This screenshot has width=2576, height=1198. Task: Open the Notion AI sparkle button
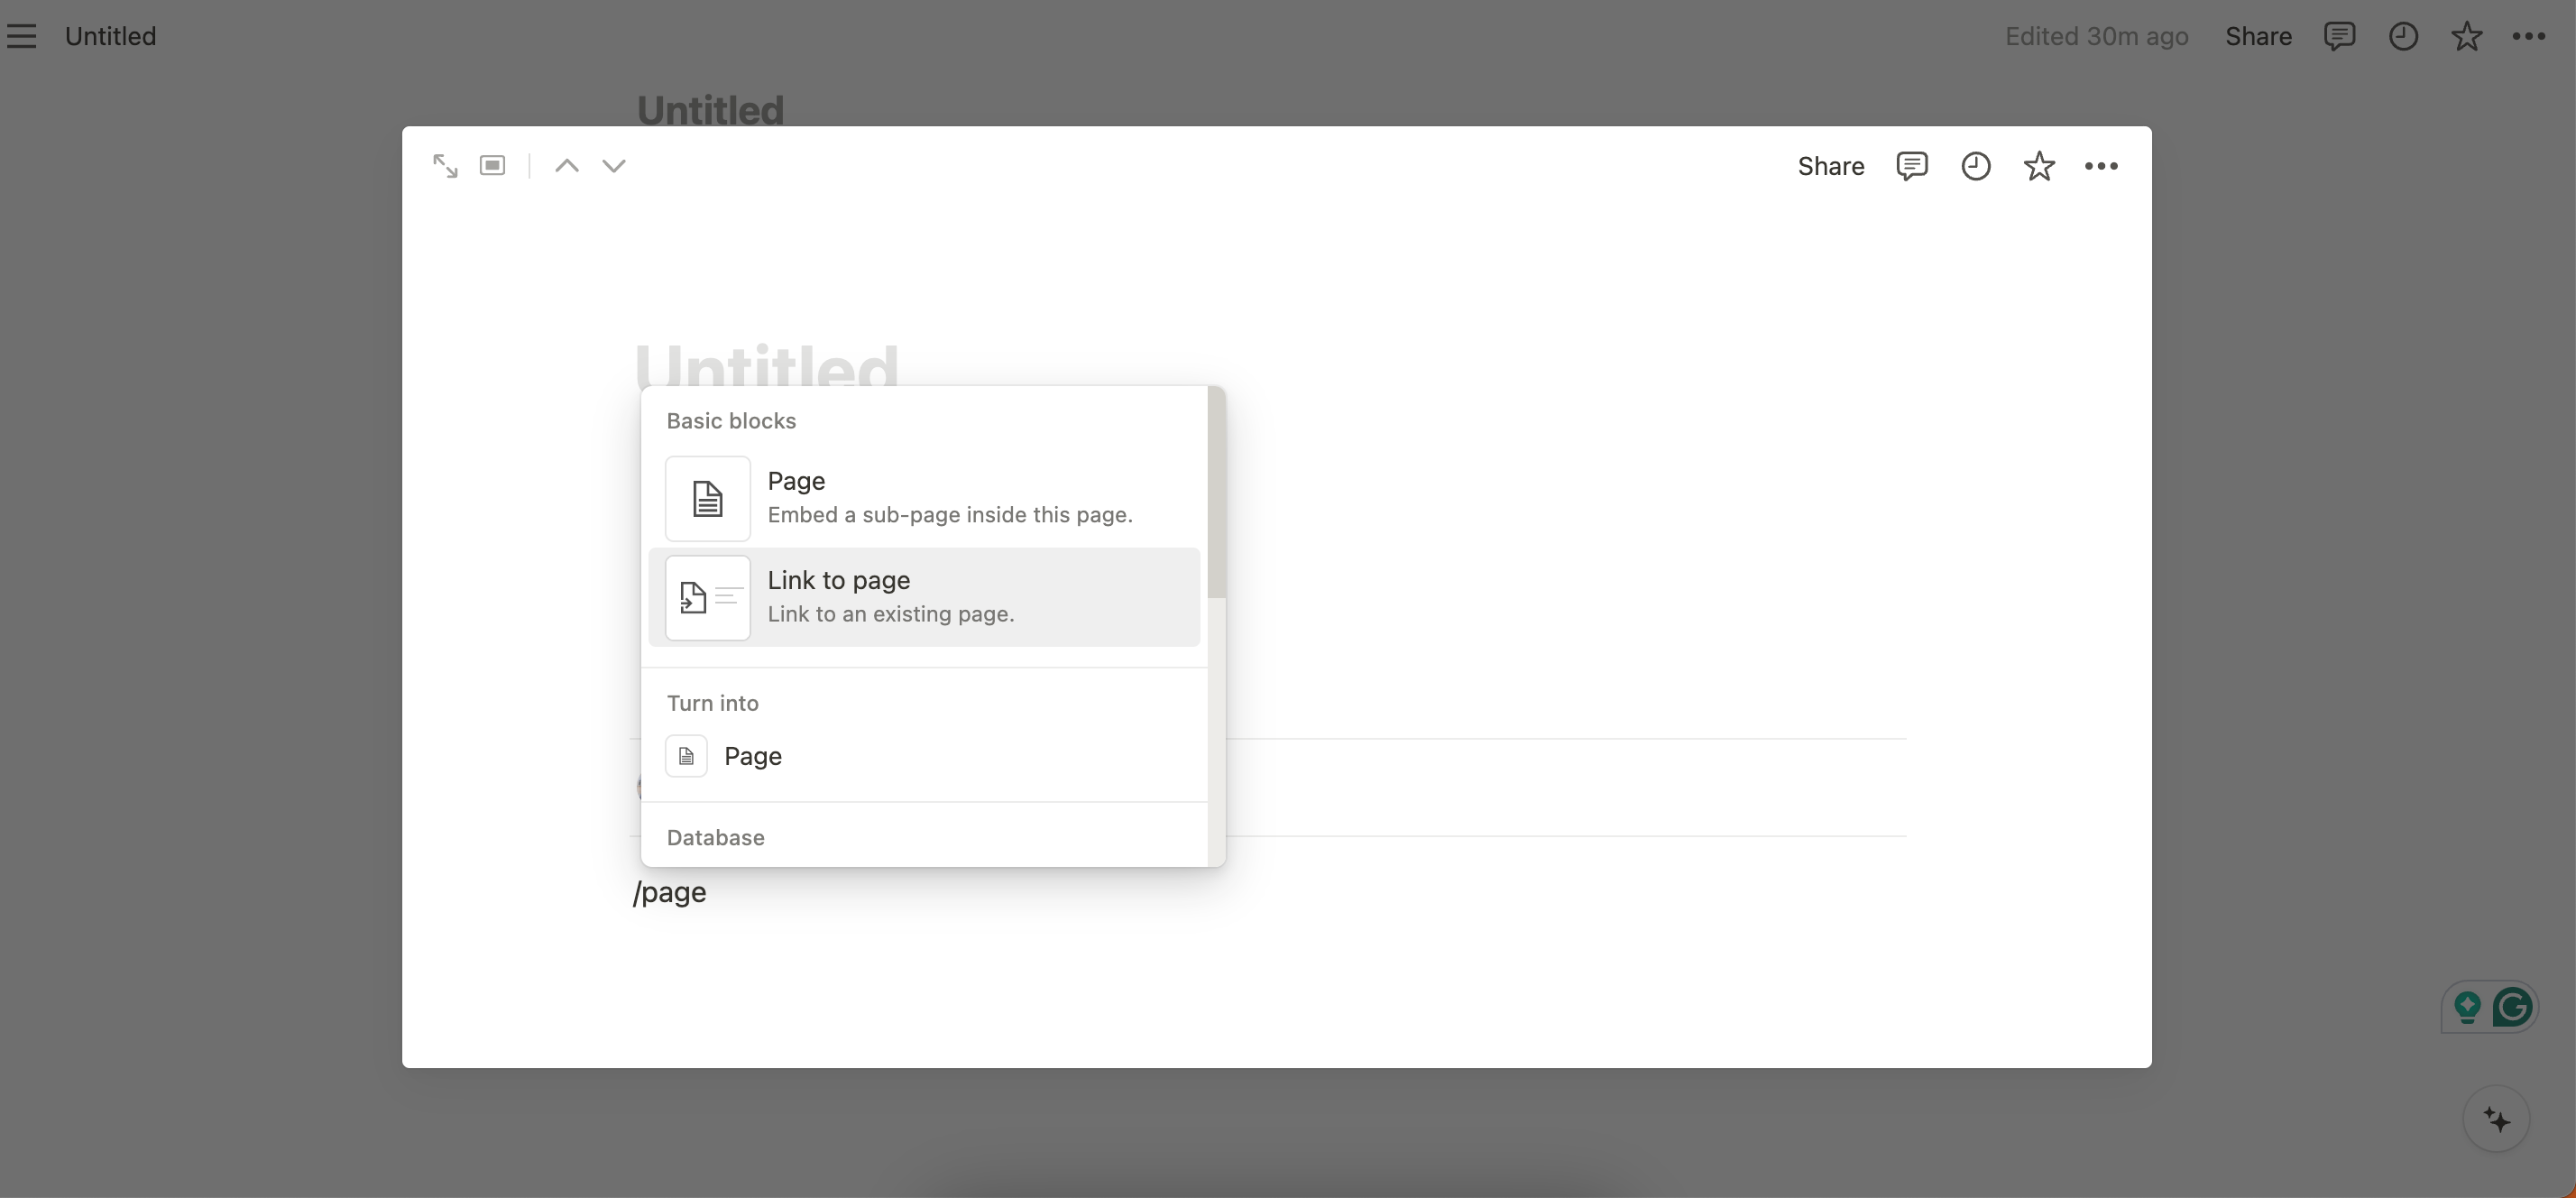[x=2496, y=1119]
